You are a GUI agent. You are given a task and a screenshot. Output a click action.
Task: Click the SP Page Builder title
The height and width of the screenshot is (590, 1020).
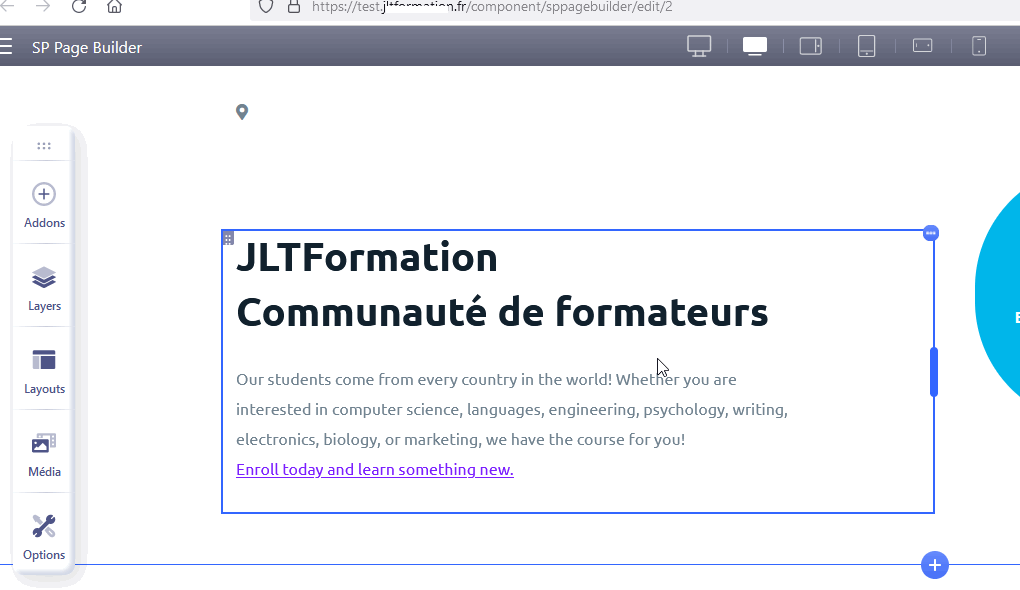[x=87, y=47]
